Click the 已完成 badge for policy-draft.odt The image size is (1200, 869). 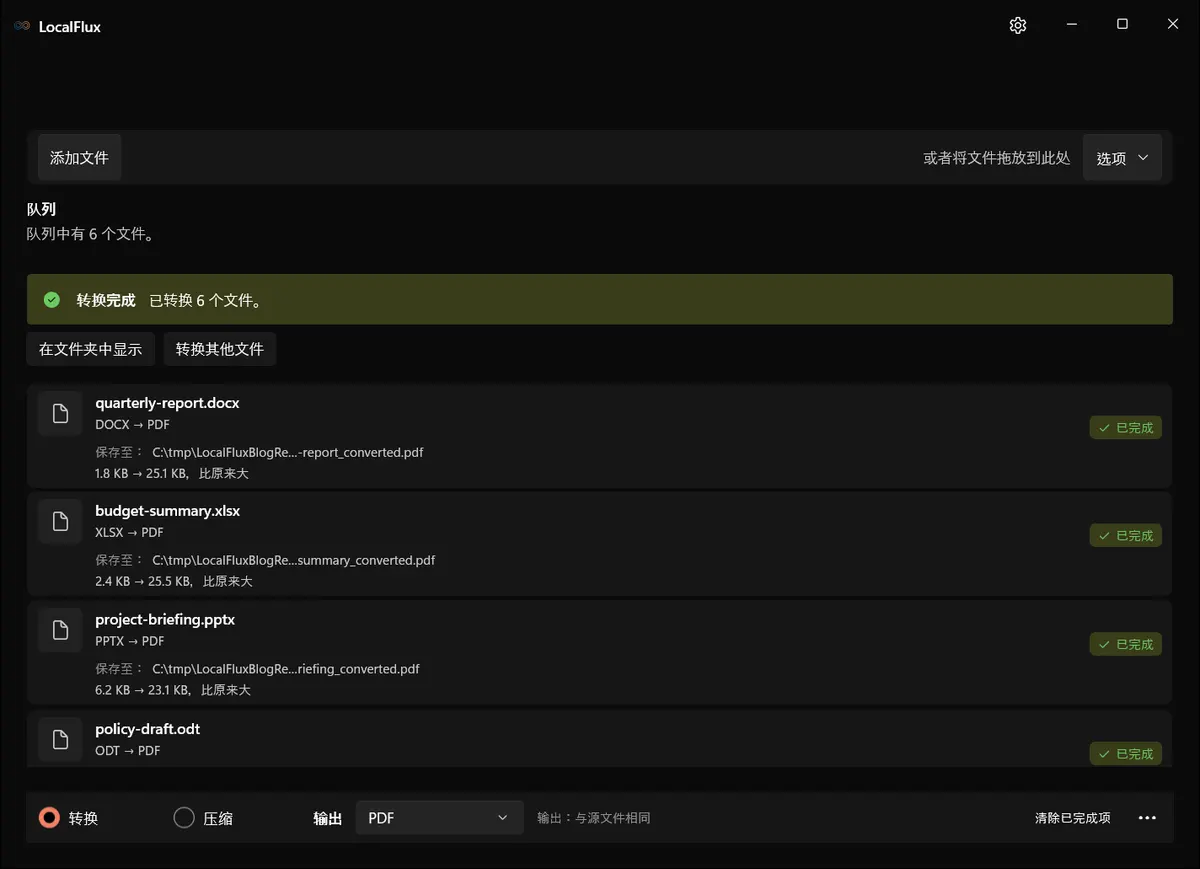1126,754
